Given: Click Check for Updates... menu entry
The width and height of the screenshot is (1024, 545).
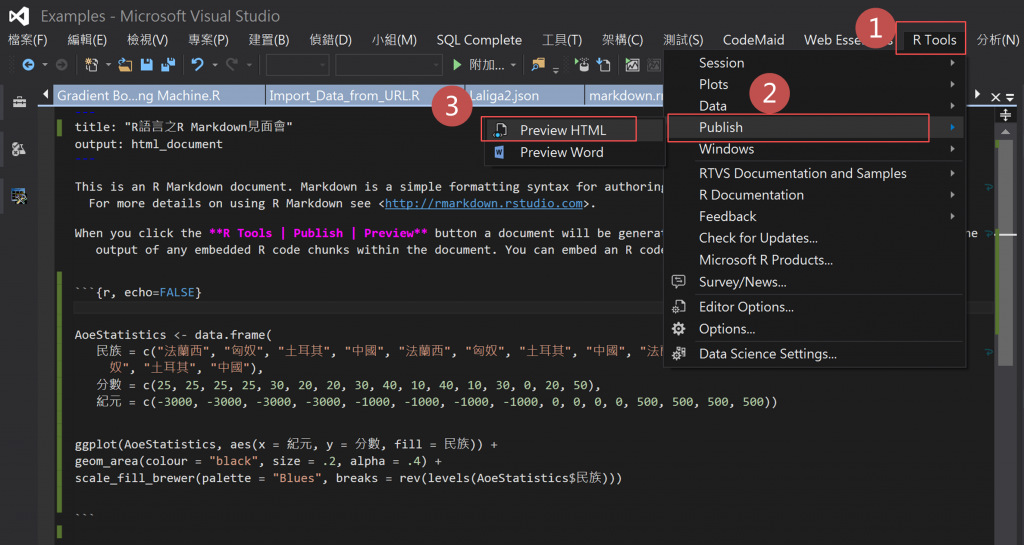Looking at the screenshot, I should tap(758, 238).
